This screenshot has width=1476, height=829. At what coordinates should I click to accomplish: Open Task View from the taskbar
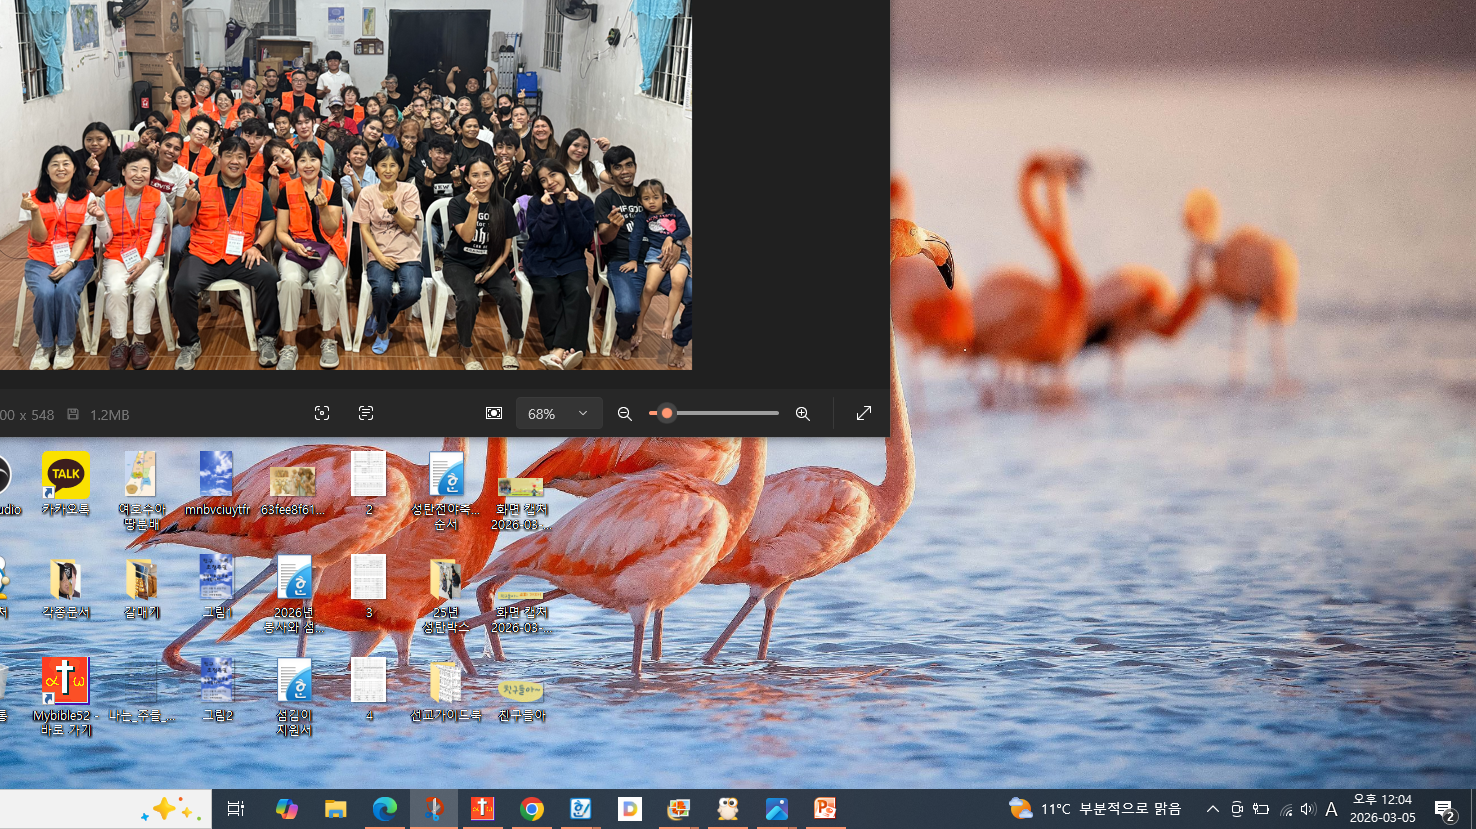[236, 809]
